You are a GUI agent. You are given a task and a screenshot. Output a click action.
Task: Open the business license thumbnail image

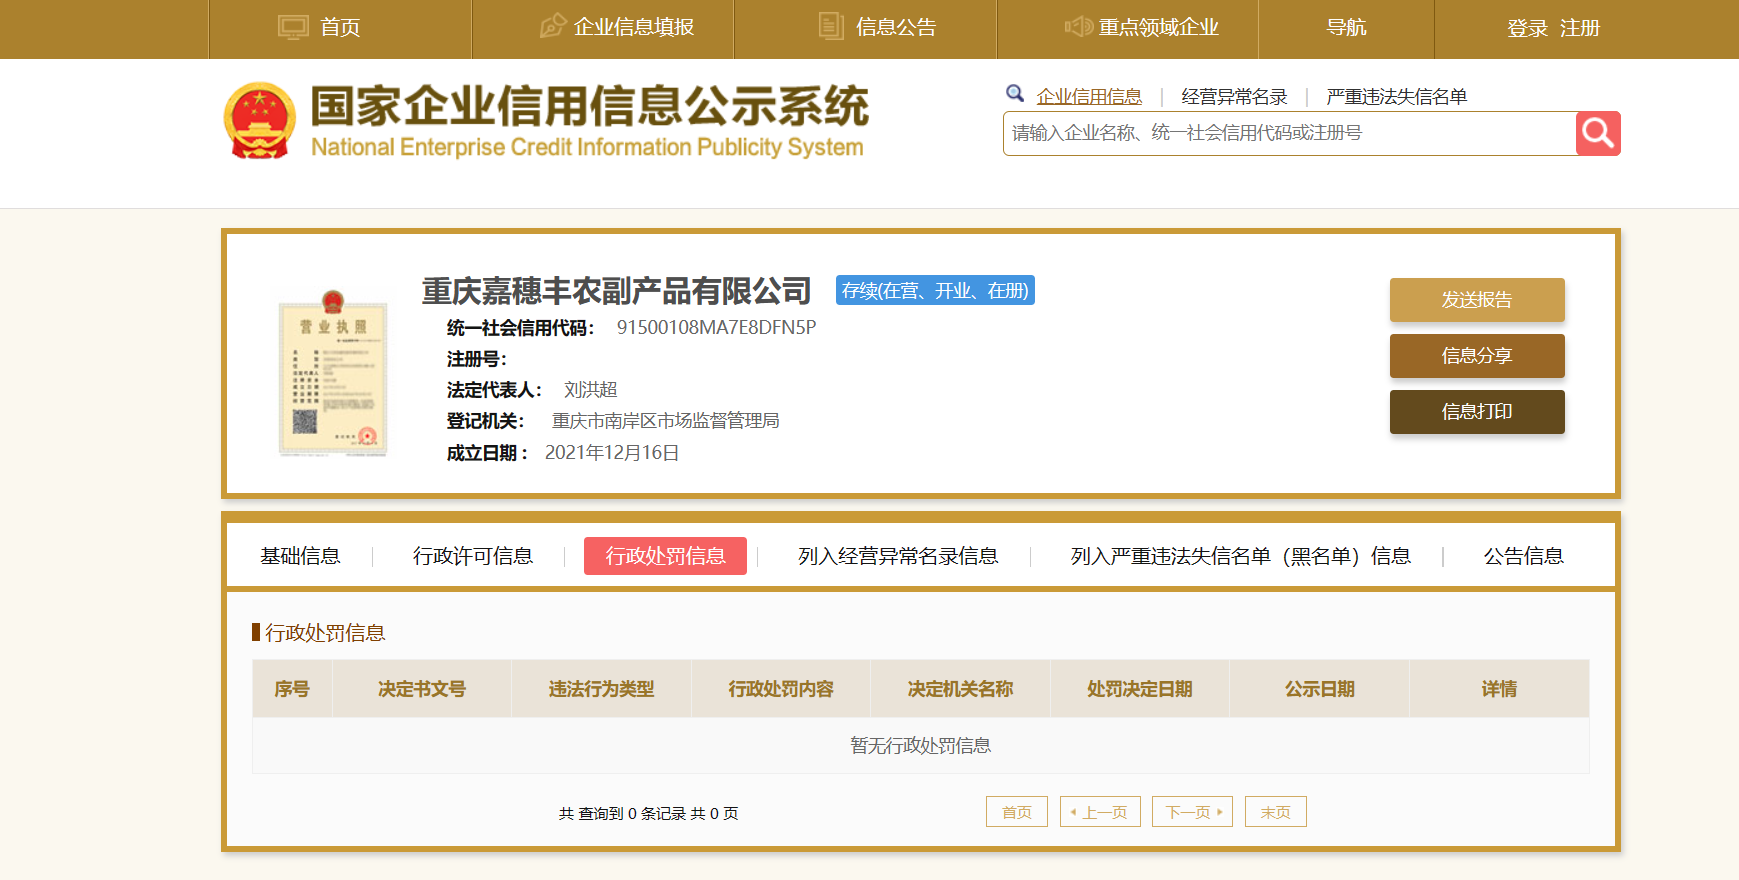pyautogui.click(x=333, y=373)
